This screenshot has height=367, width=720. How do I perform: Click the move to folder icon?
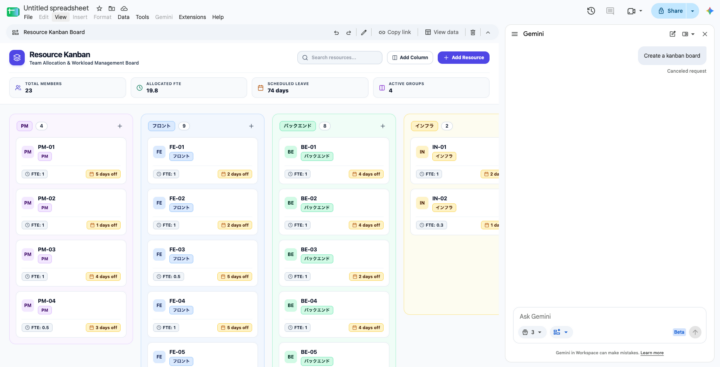[x=112, y=8]
